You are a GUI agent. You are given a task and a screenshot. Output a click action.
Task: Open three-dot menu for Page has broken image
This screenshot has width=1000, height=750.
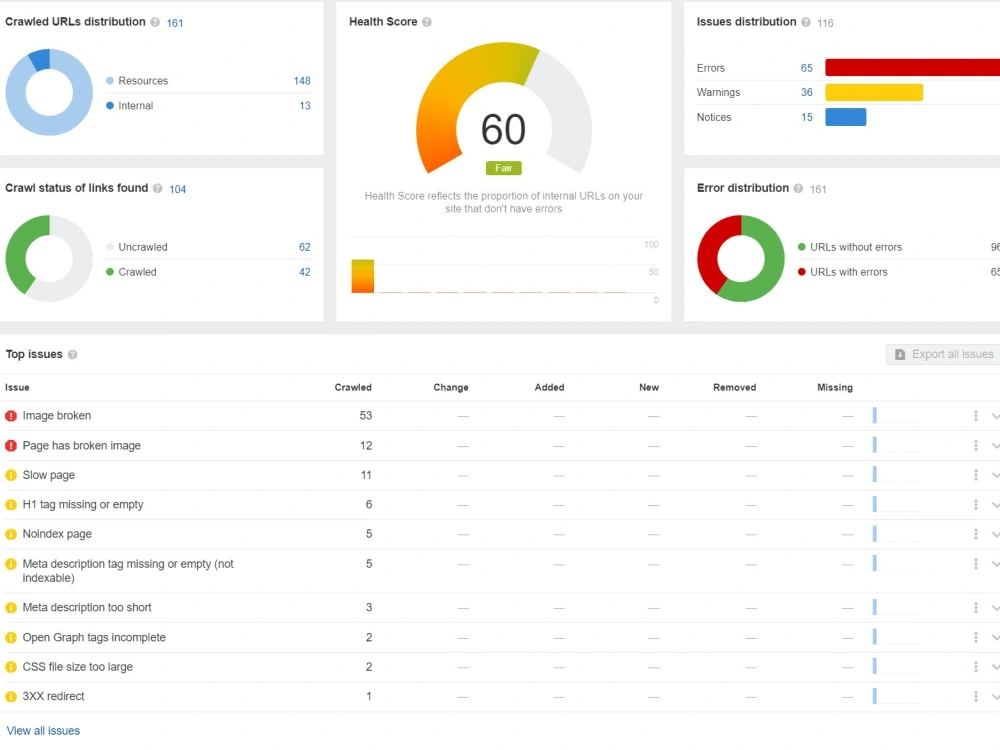[x=976, y=446]
